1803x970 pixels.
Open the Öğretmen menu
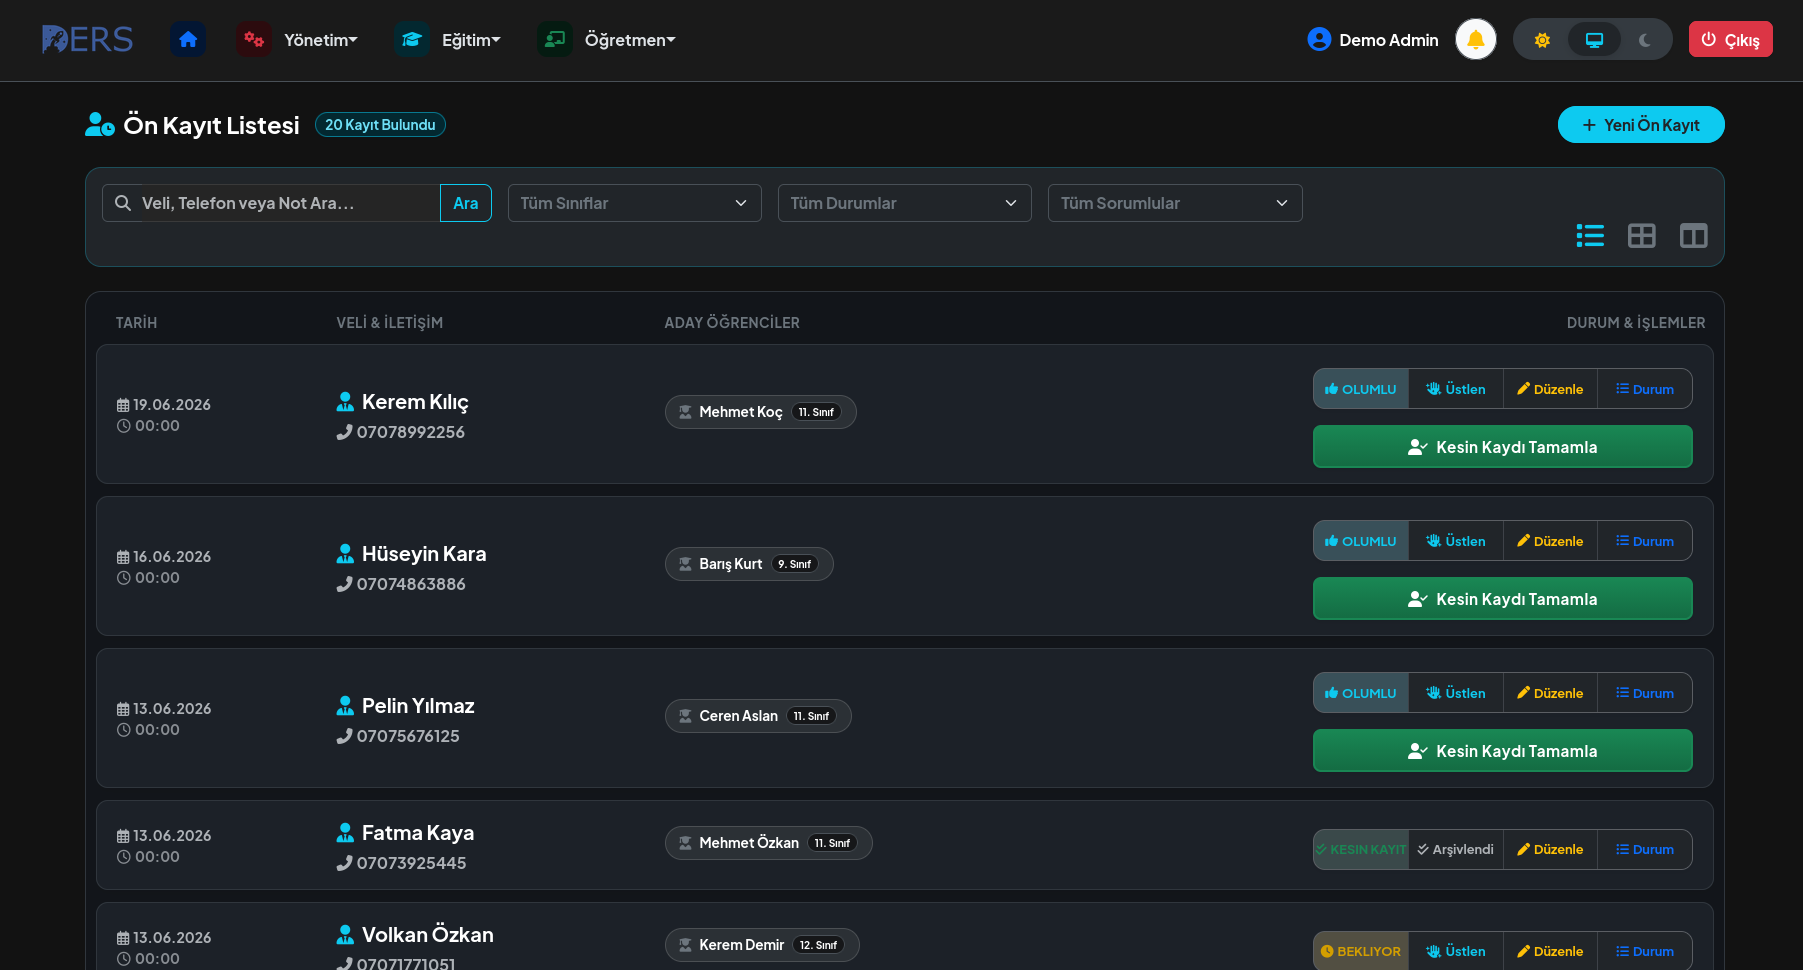[607, 40]
